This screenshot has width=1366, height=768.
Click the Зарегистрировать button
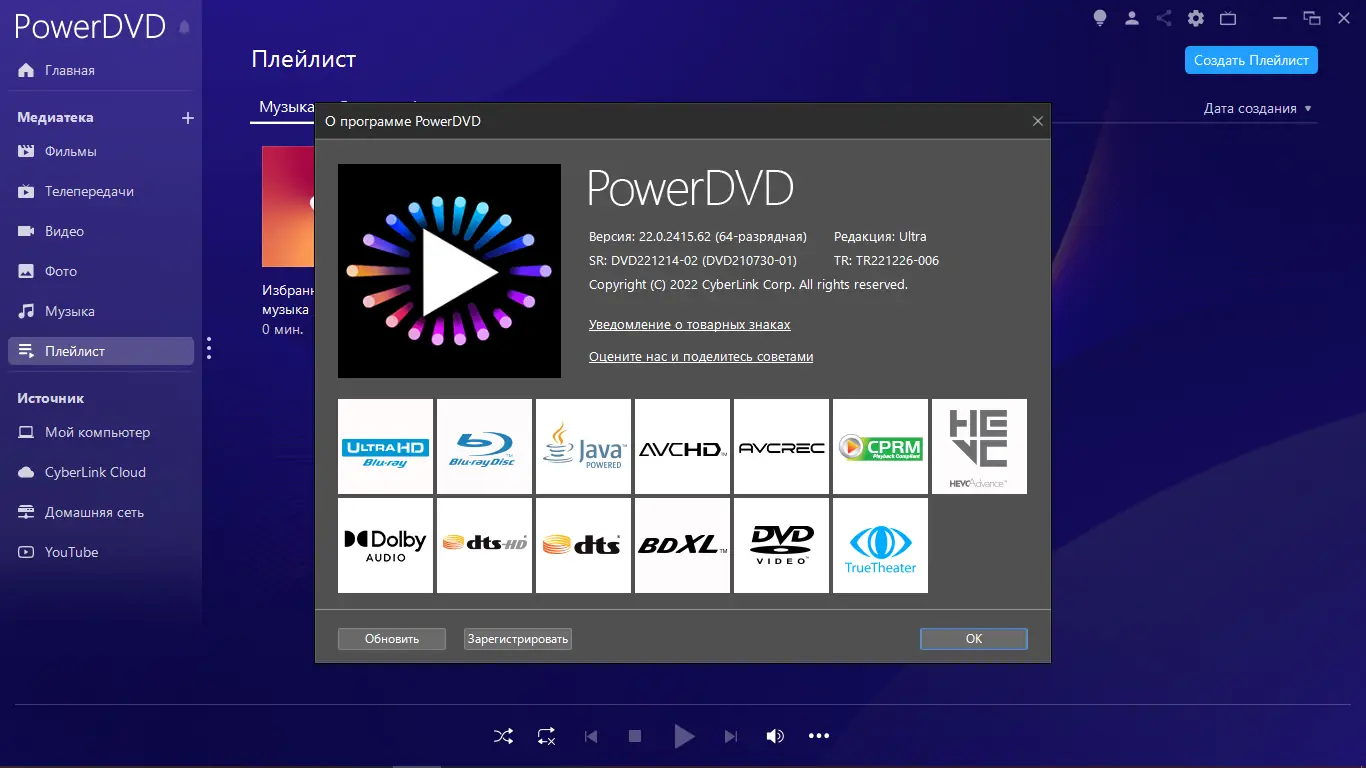tap(518, 639)
